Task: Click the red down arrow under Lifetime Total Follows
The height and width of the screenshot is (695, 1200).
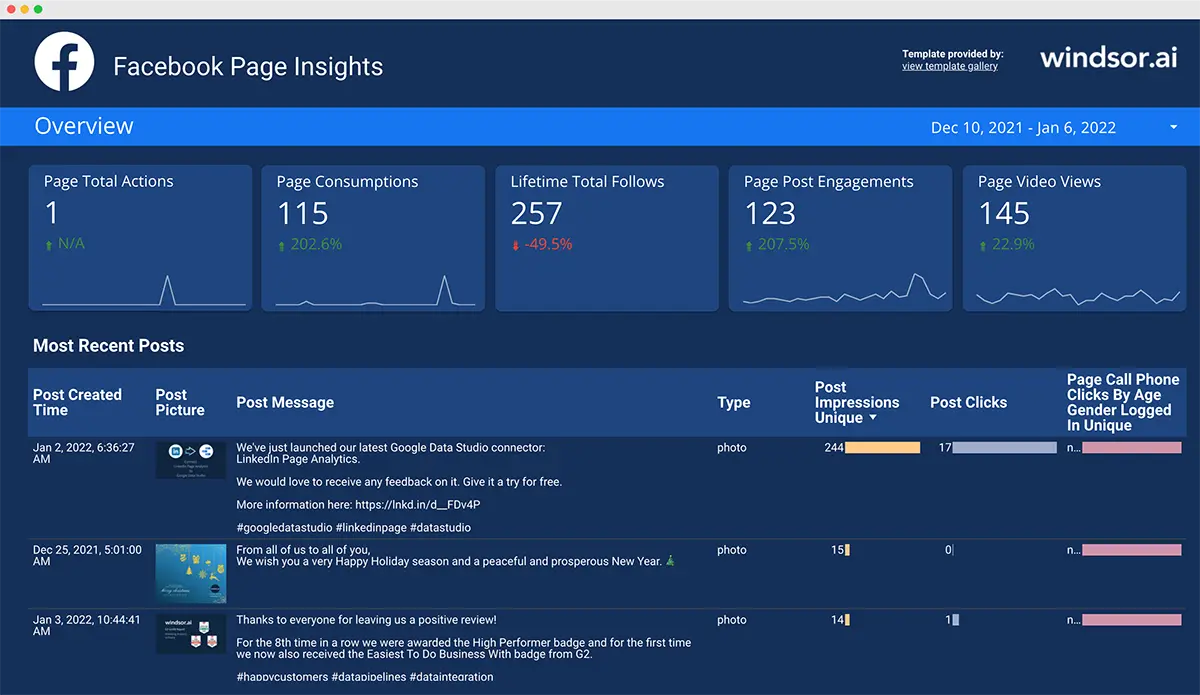Action: pos(516,245)
